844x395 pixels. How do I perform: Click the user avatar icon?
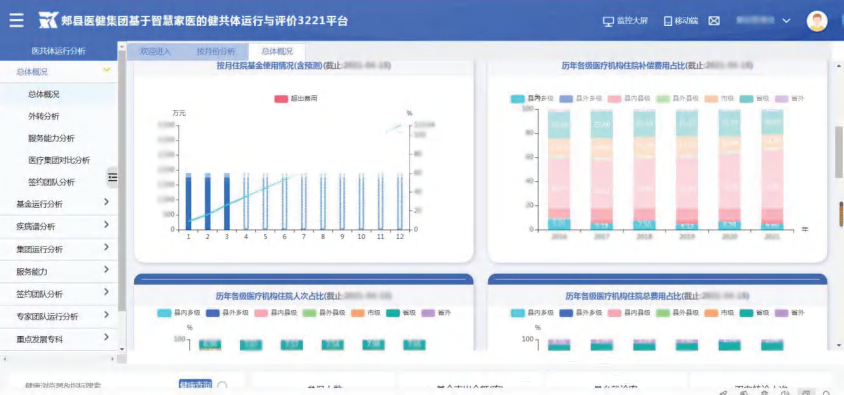tap(817, 21)
